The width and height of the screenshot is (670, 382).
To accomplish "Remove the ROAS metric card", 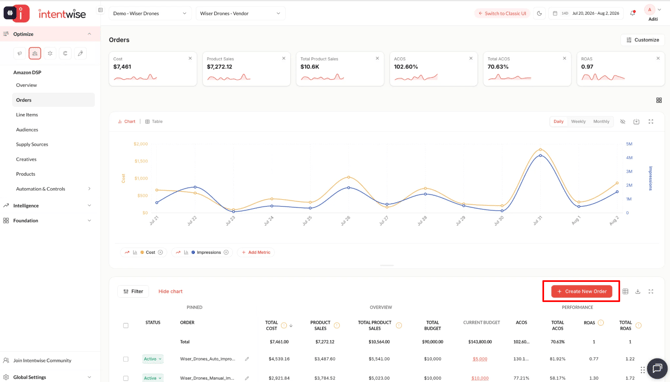I will [658, 59].
